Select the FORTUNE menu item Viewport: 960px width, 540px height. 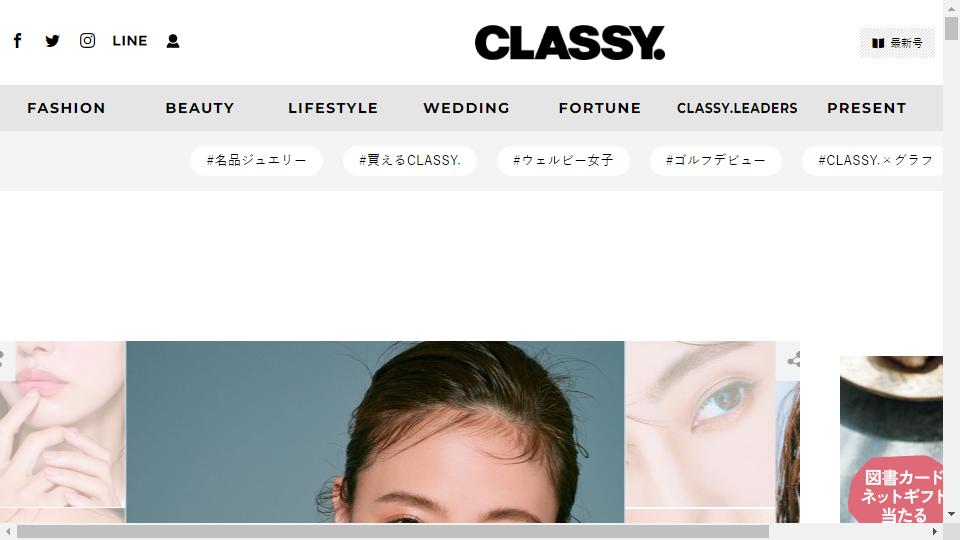point(600,108)
